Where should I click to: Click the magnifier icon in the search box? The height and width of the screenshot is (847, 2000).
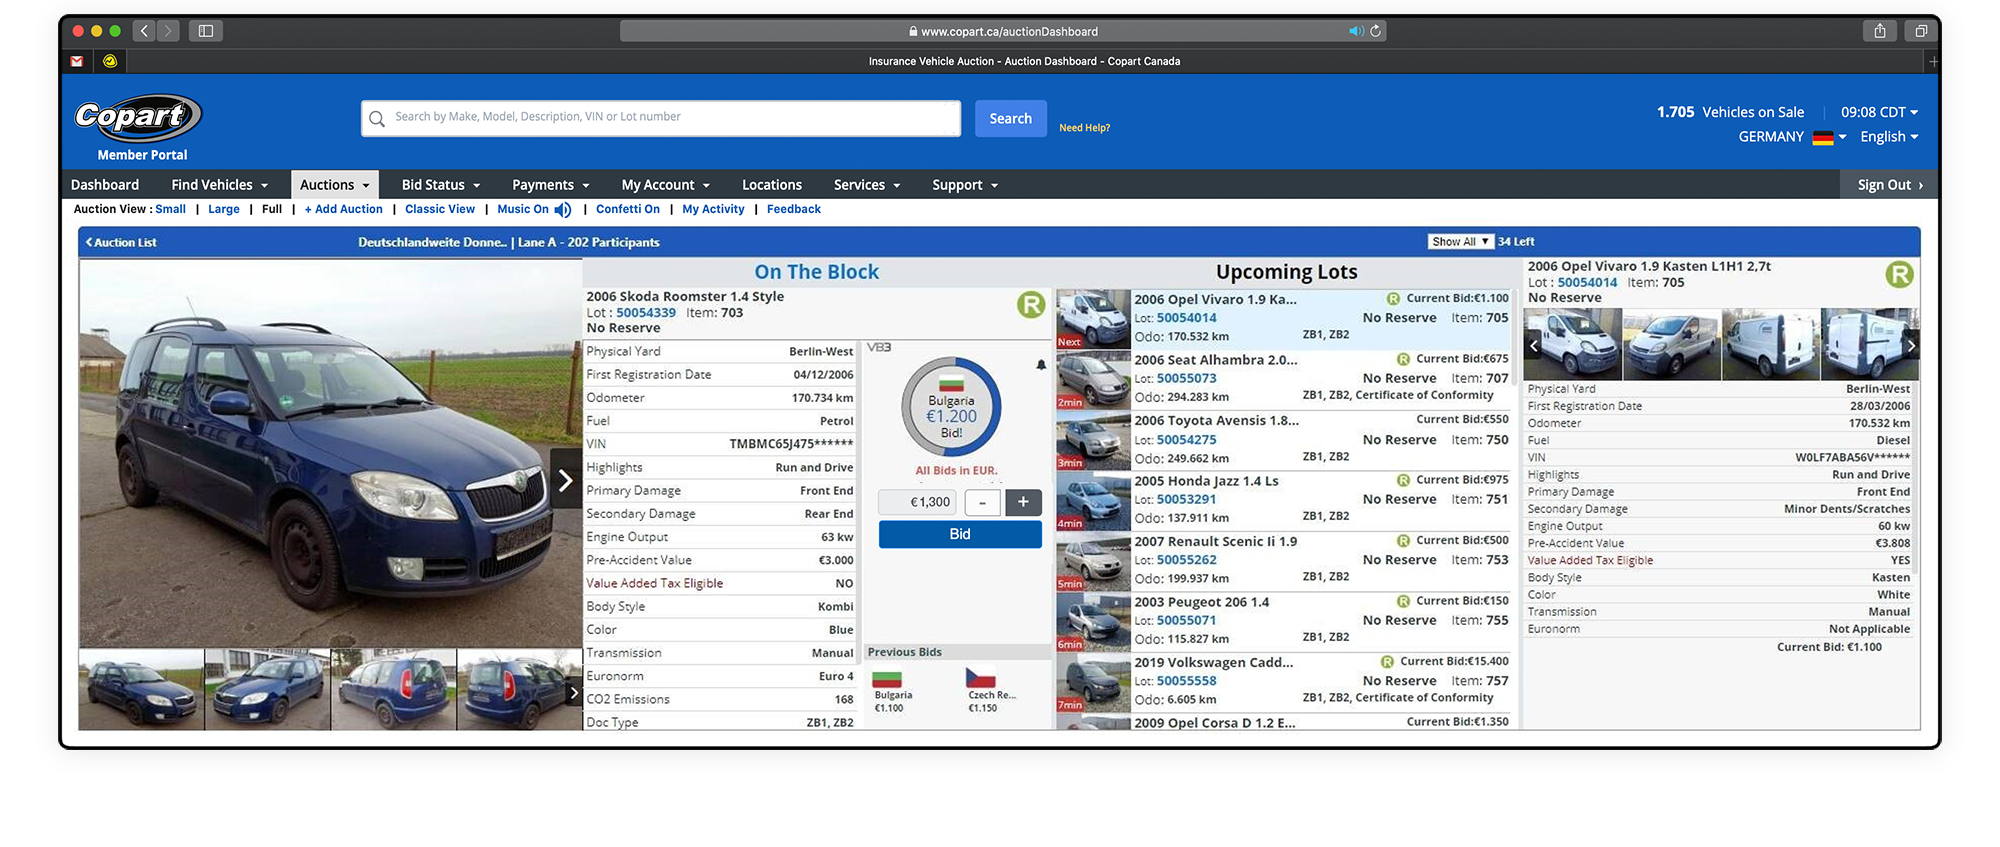[377, 119]
